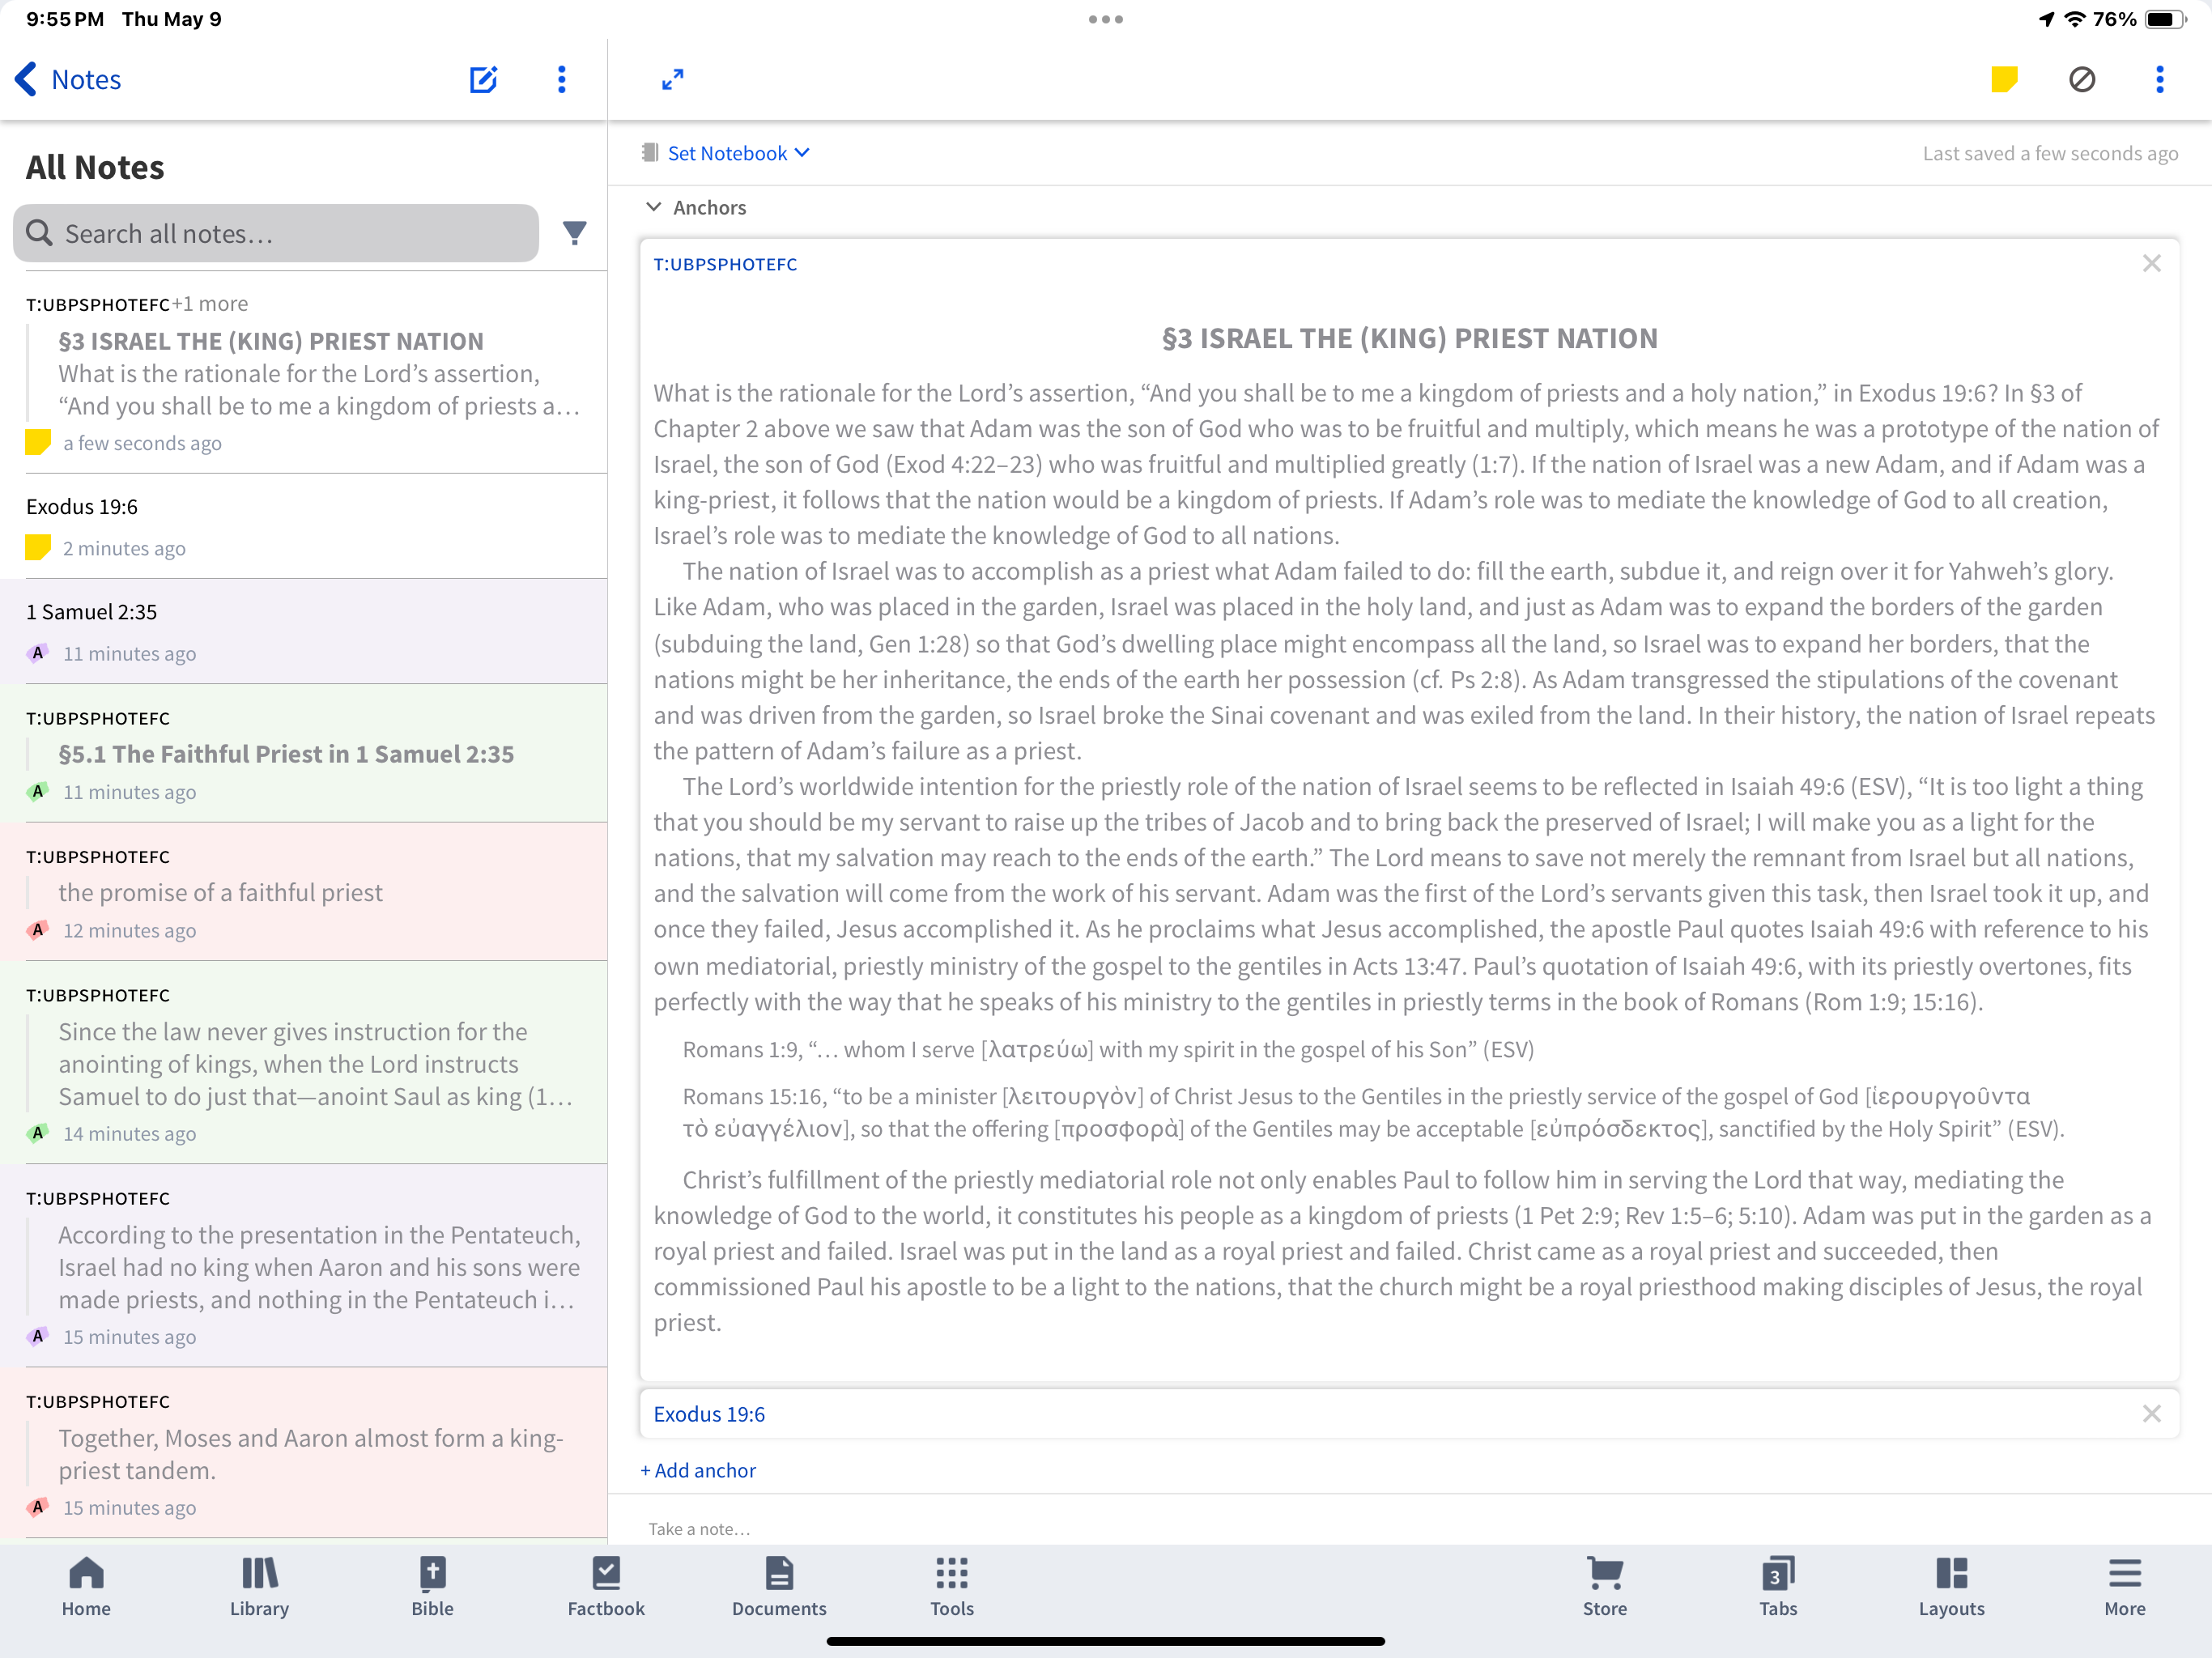Open the Factbook tab
This screenshot has height=1658, width=2212.
tap(606, 1587)
